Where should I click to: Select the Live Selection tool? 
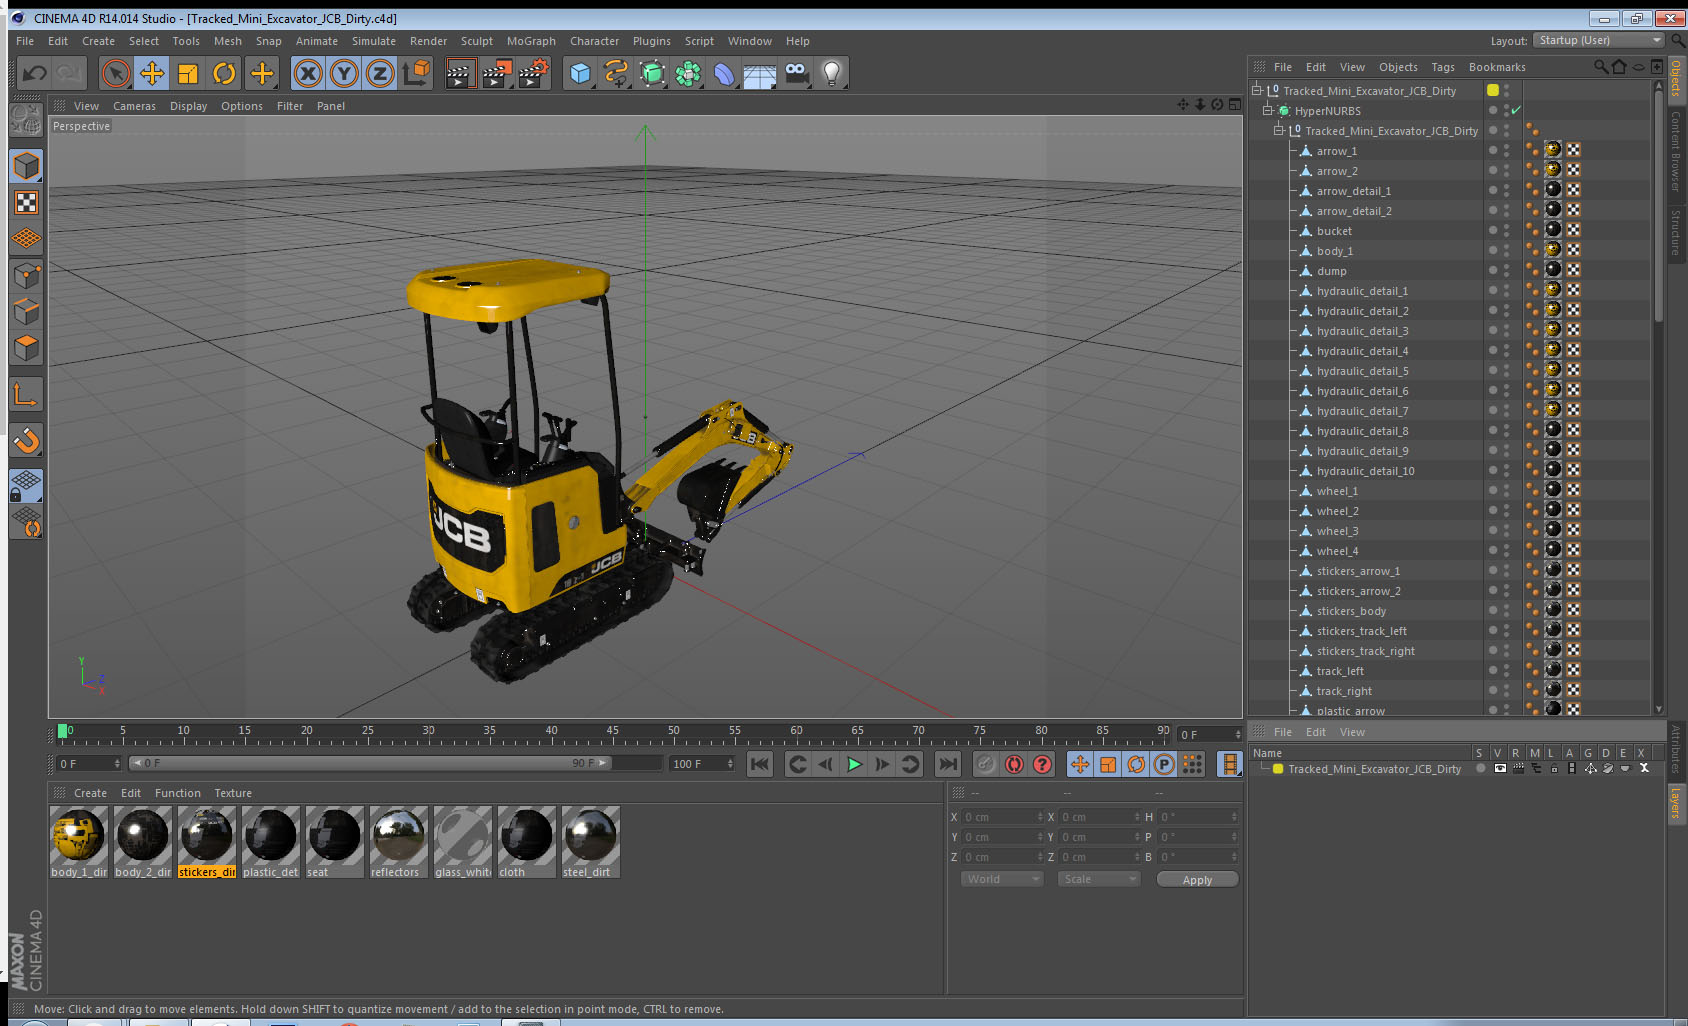116,73
